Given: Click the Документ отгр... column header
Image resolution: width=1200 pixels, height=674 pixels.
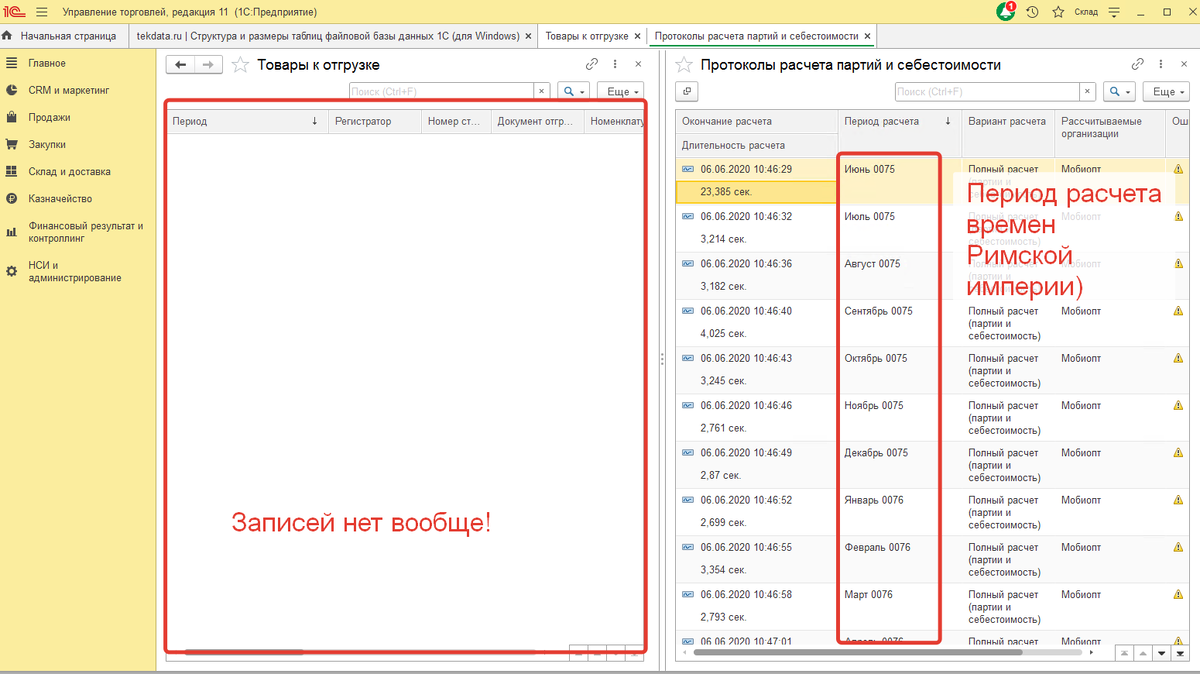Looking at the screenshot, I should point(535,121).
